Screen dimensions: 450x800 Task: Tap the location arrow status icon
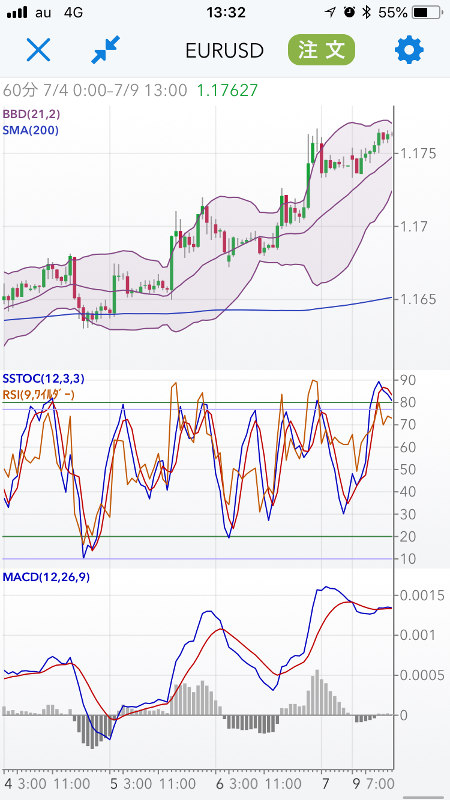tap(331, 13)
